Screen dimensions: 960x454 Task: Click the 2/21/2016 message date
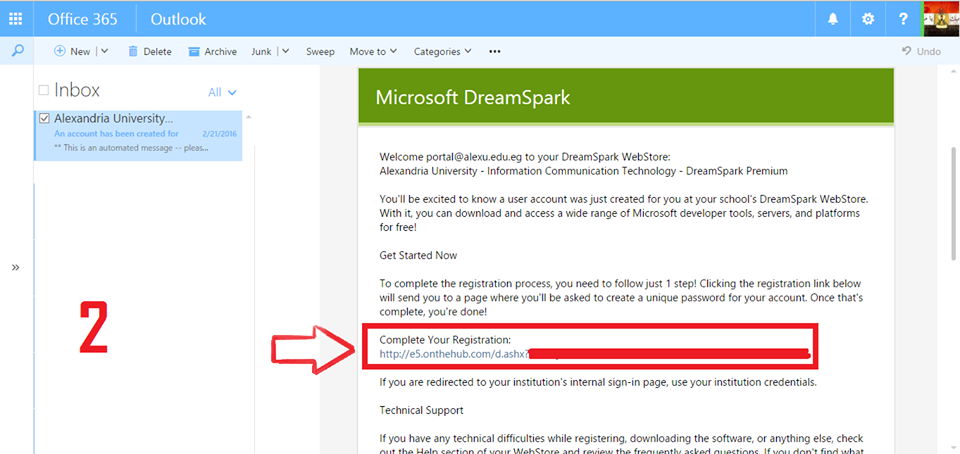[x=219, y=134]
